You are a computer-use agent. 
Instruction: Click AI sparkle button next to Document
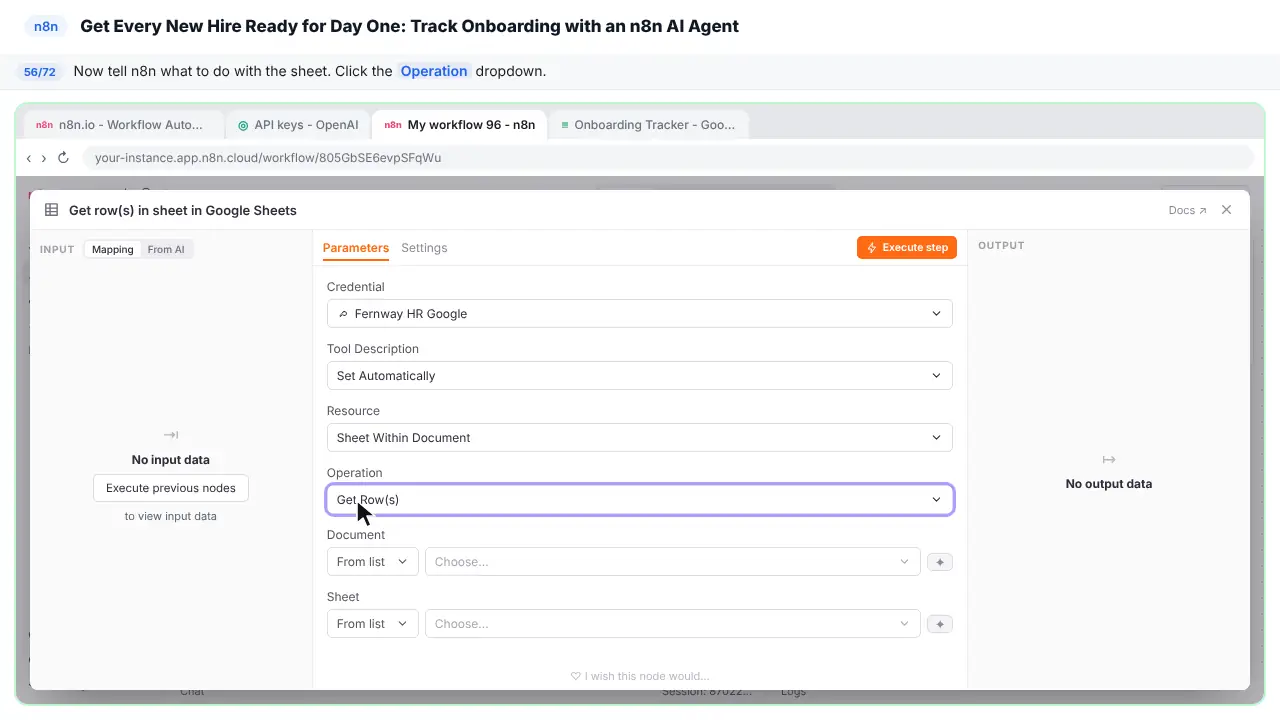pyautogui.click(x=939, y=562)
